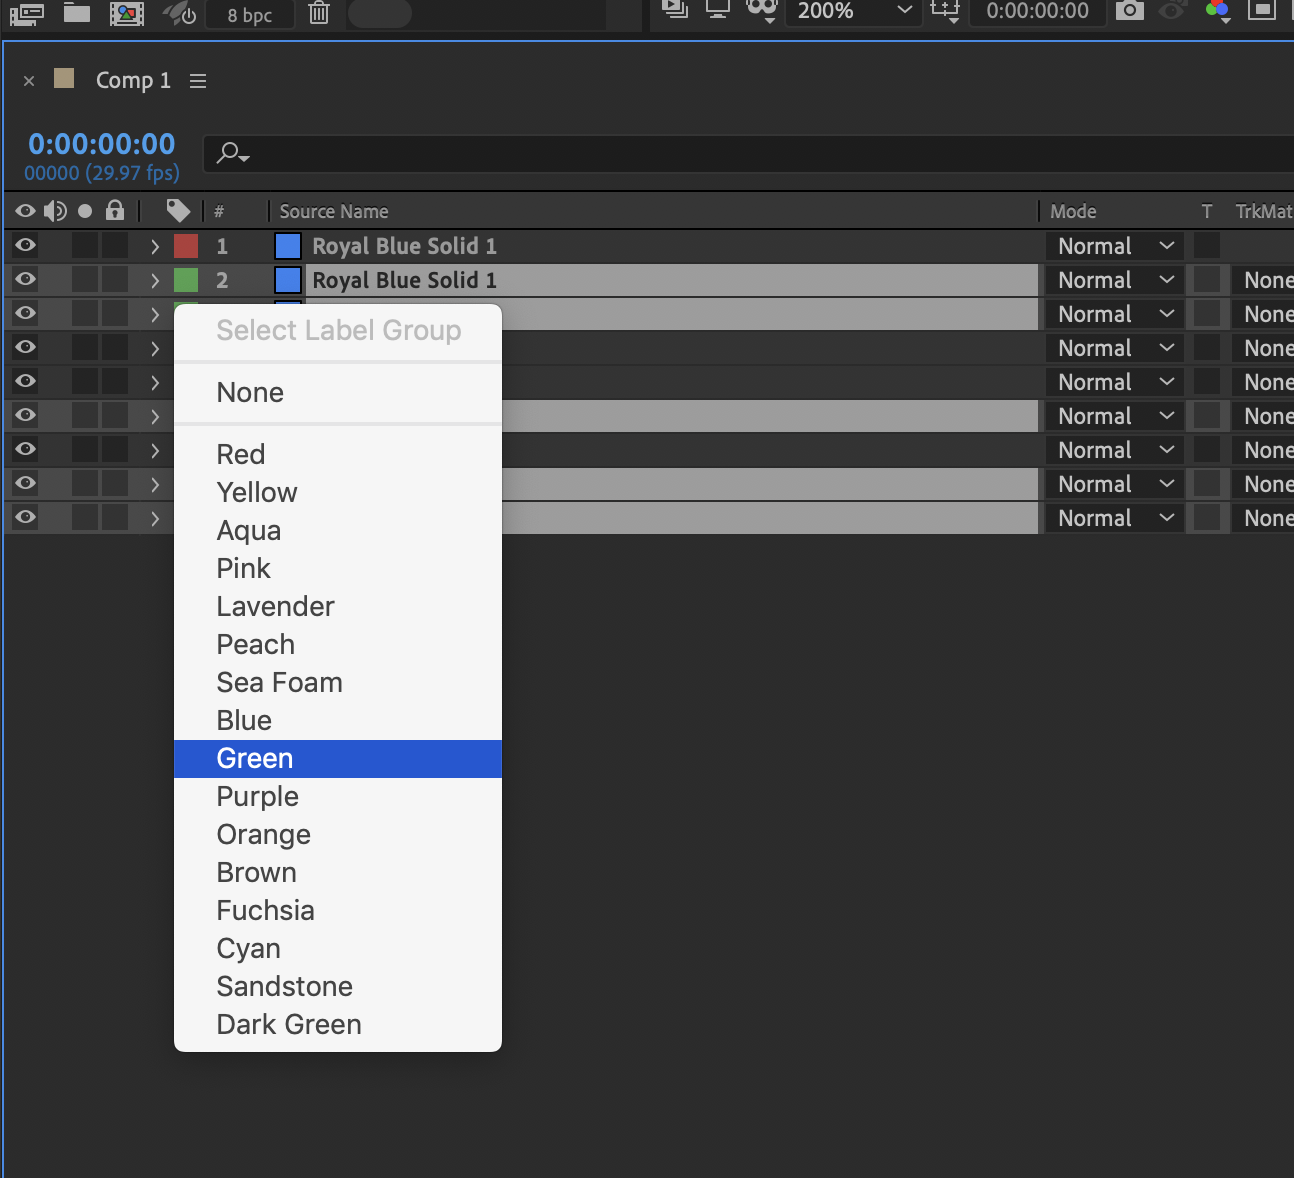The image size is (1294, 1178).
Task: Choose Sandstone in the label list
Action: (x=284, y=986)
